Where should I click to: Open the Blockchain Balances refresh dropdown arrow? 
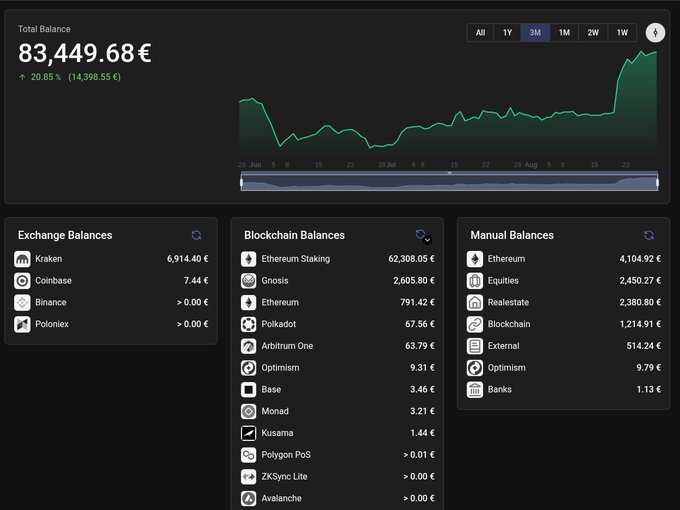point(428,240)
